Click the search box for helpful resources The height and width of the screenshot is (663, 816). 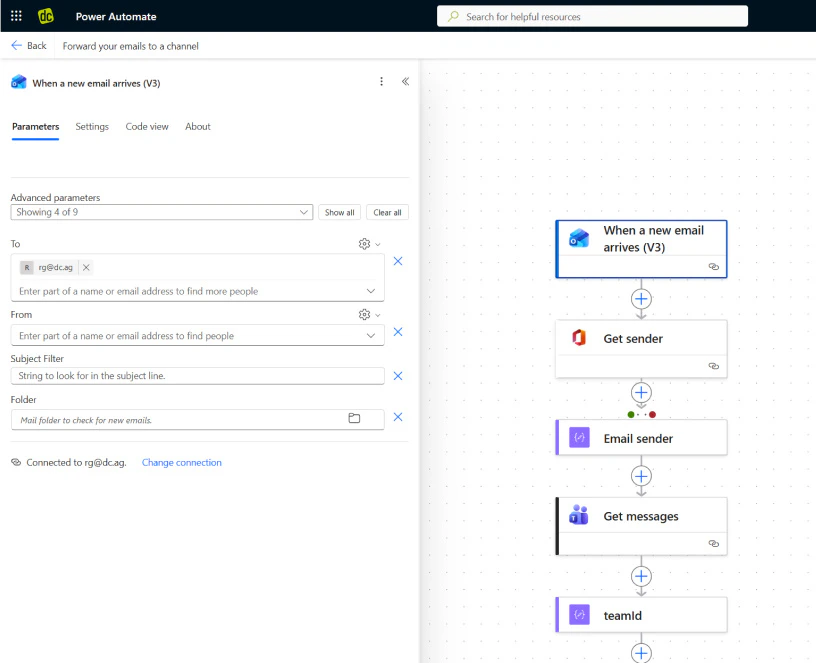[x=592, y=16]
